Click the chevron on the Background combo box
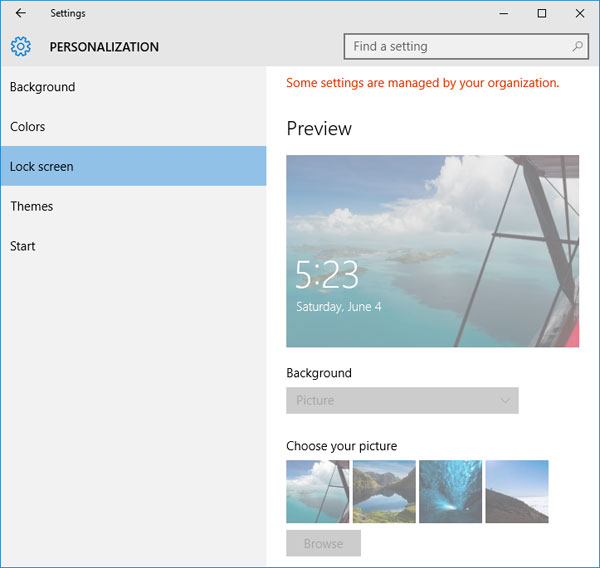Viewport: 600px width, 568px height. point(505,400)
